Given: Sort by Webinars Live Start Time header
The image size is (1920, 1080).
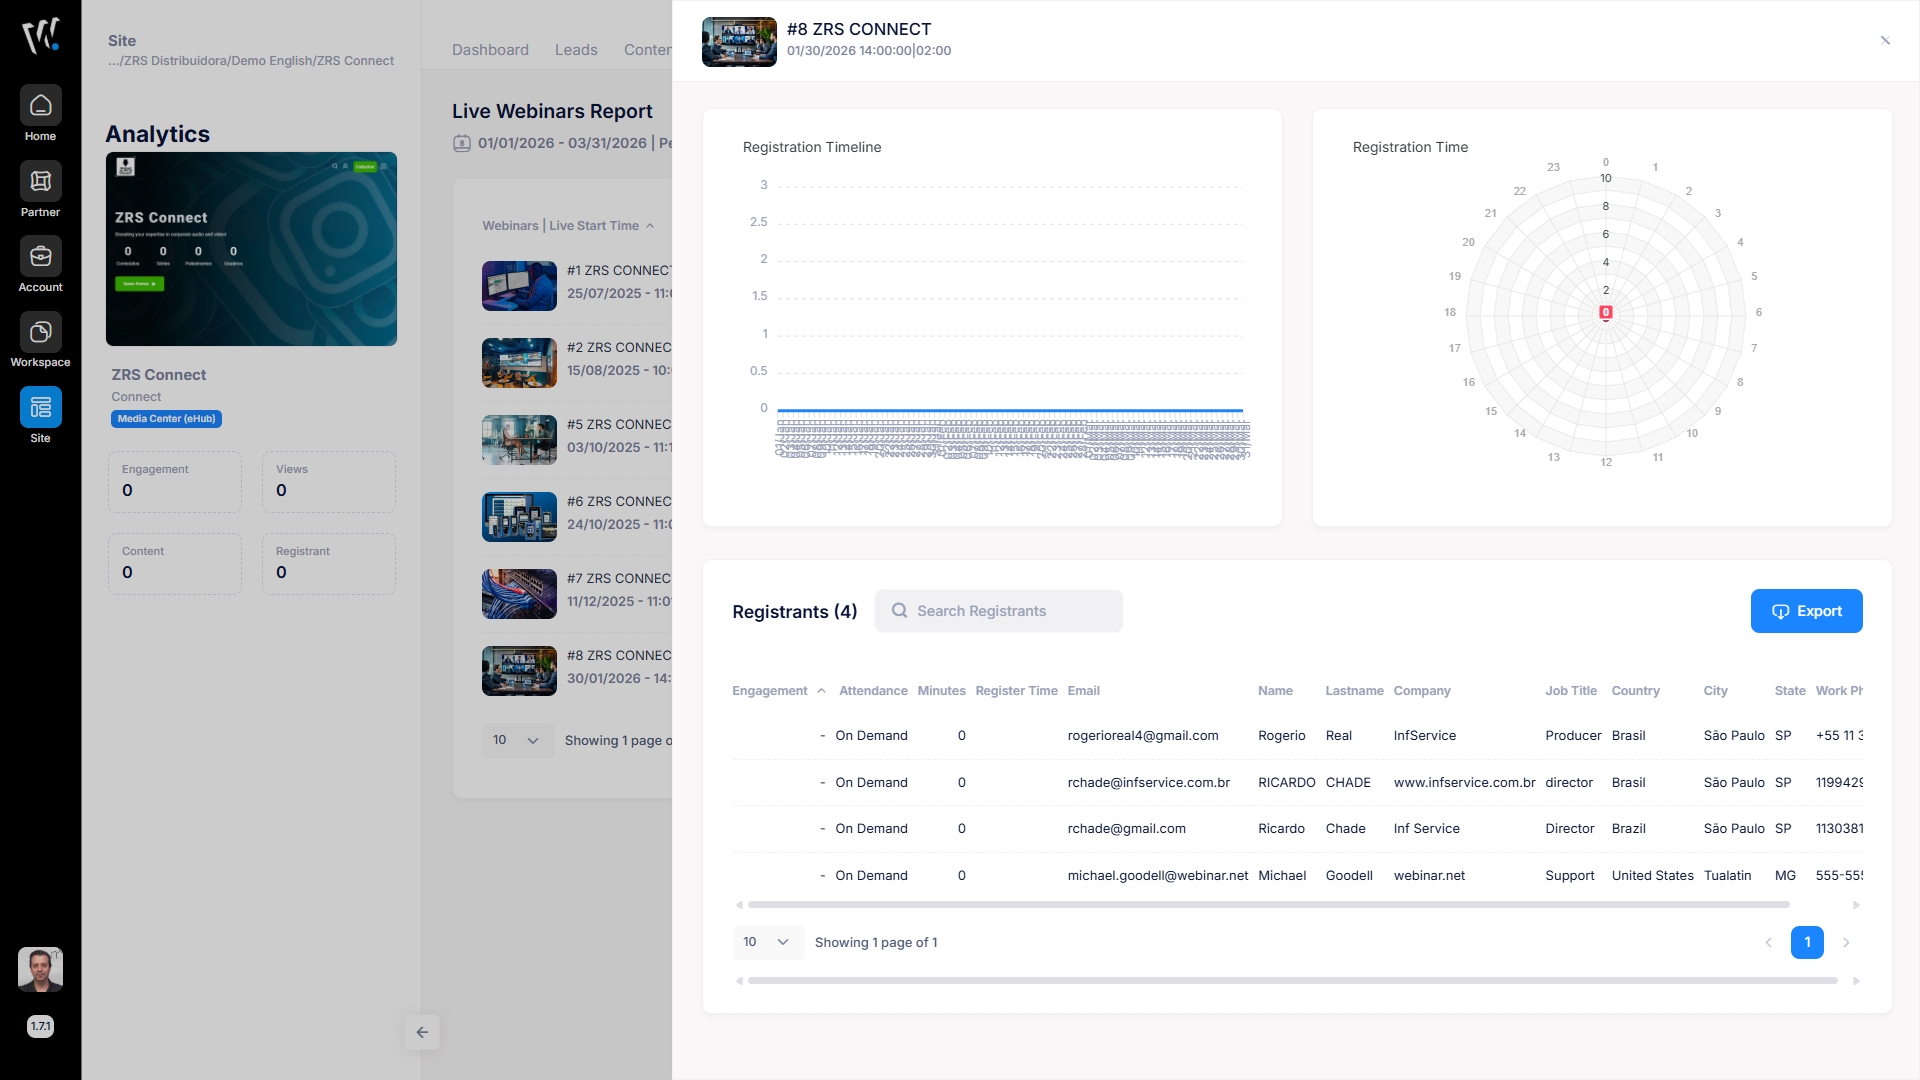Looking at the screenshot, I should tap(568, 226).
